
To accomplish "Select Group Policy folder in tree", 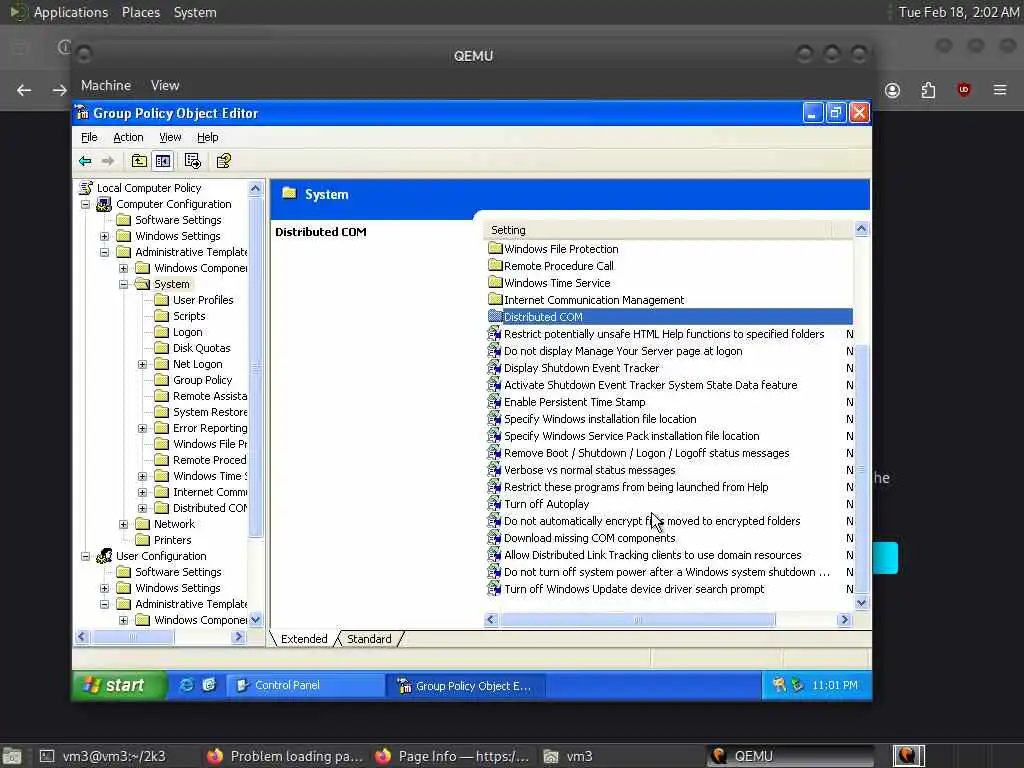I will [202, 380].
